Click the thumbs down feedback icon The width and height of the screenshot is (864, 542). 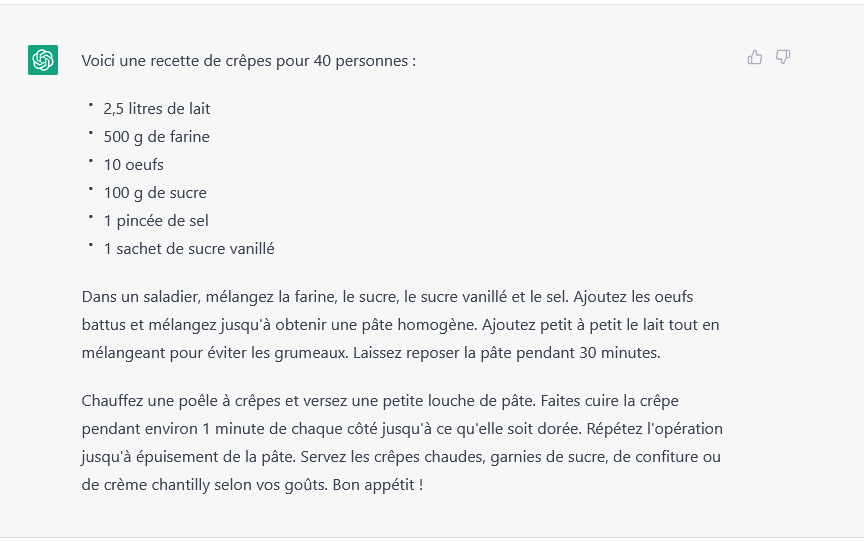click(783, 57)
